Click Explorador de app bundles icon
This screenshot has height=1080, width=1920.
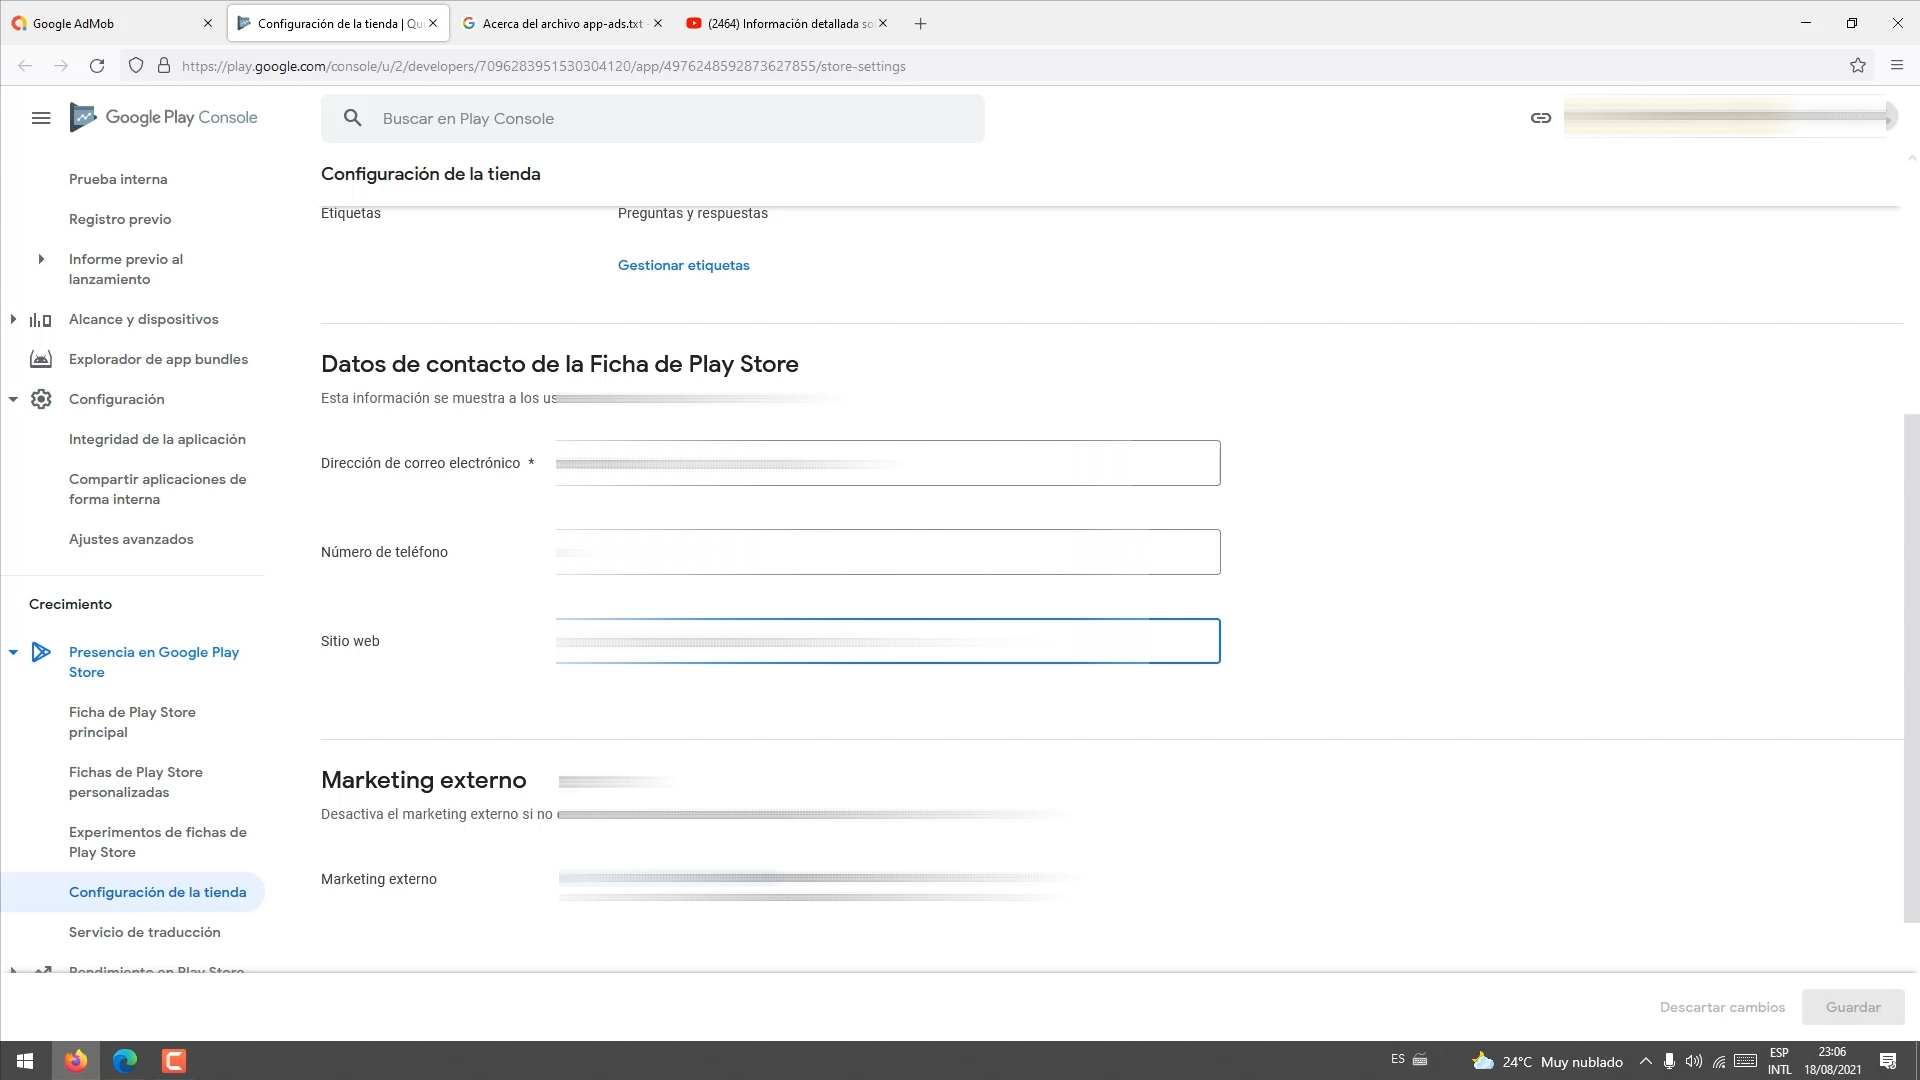pyautogui.click(x=41, y=359)
